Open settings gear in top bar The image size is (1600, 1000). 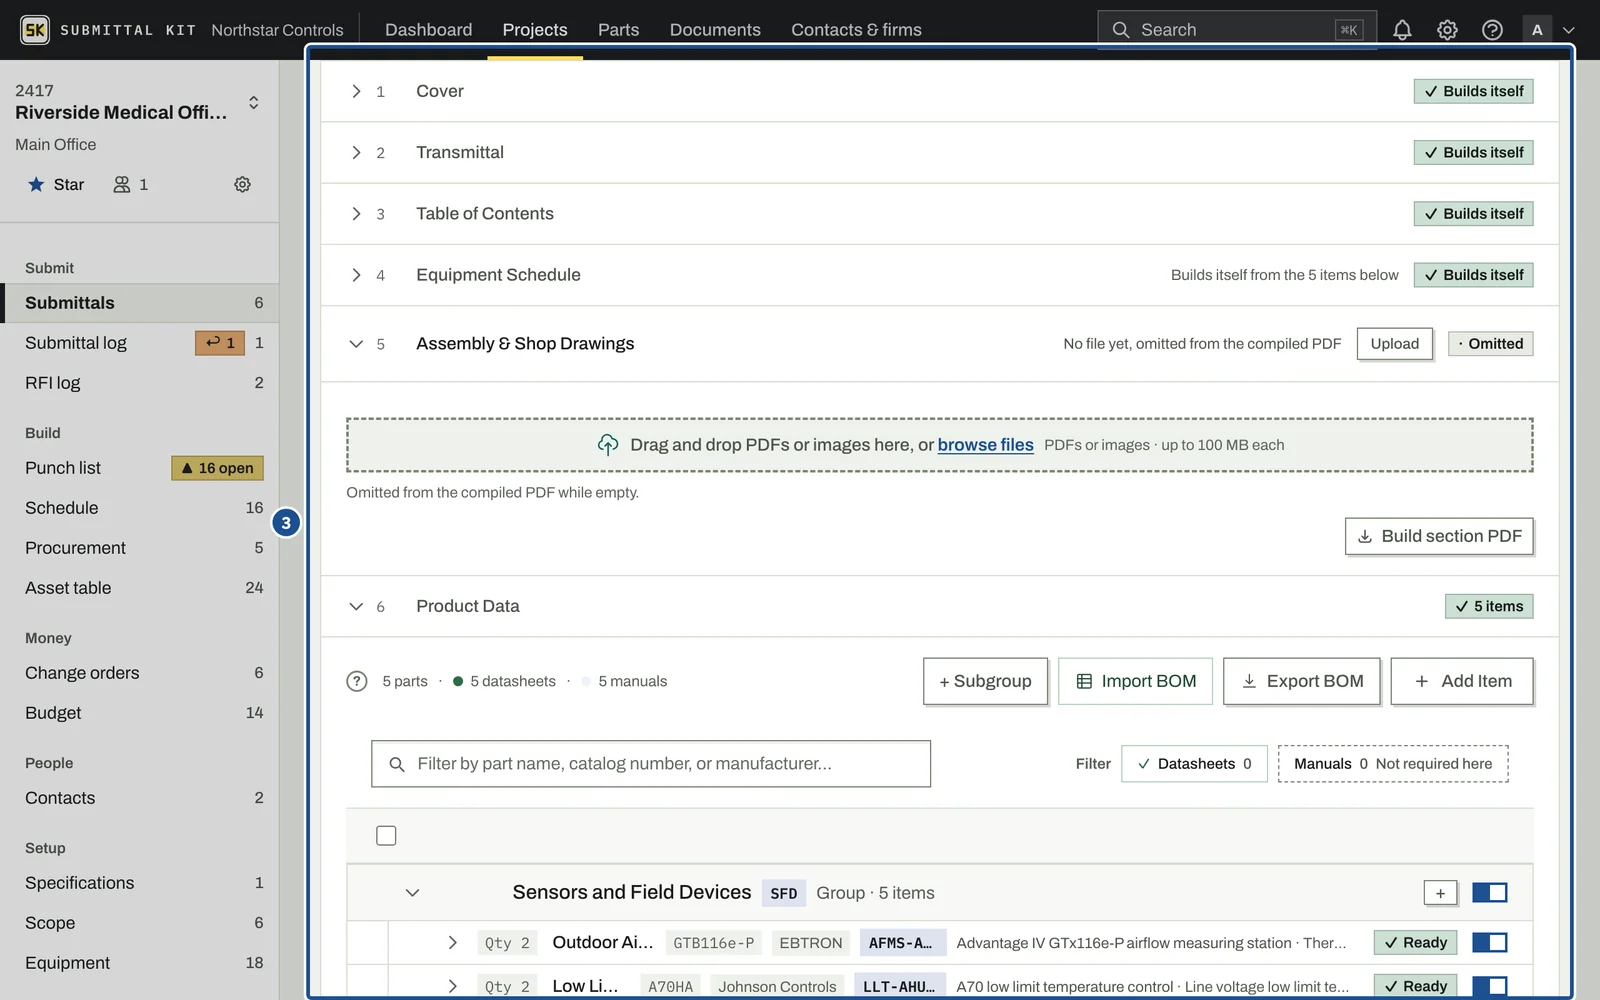[1447, 30]
